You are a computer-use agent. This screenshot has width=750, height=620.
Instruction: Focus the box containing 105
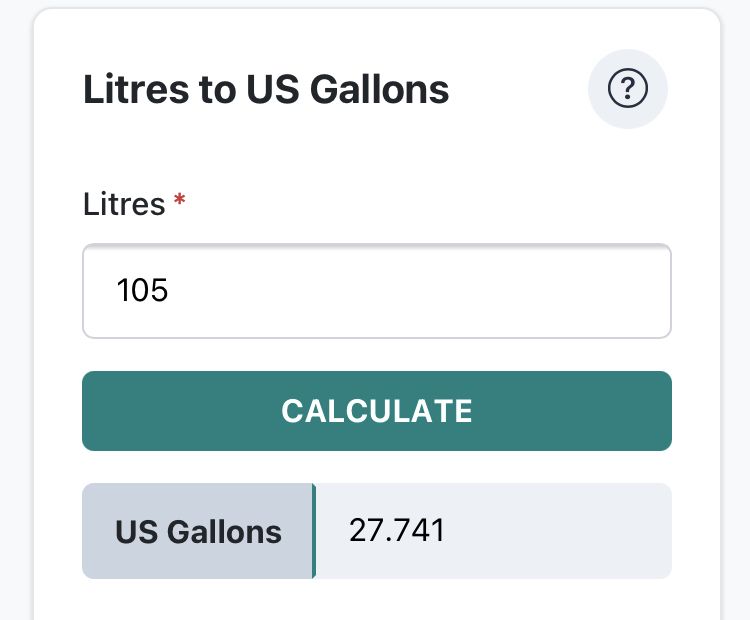[376, 291]
